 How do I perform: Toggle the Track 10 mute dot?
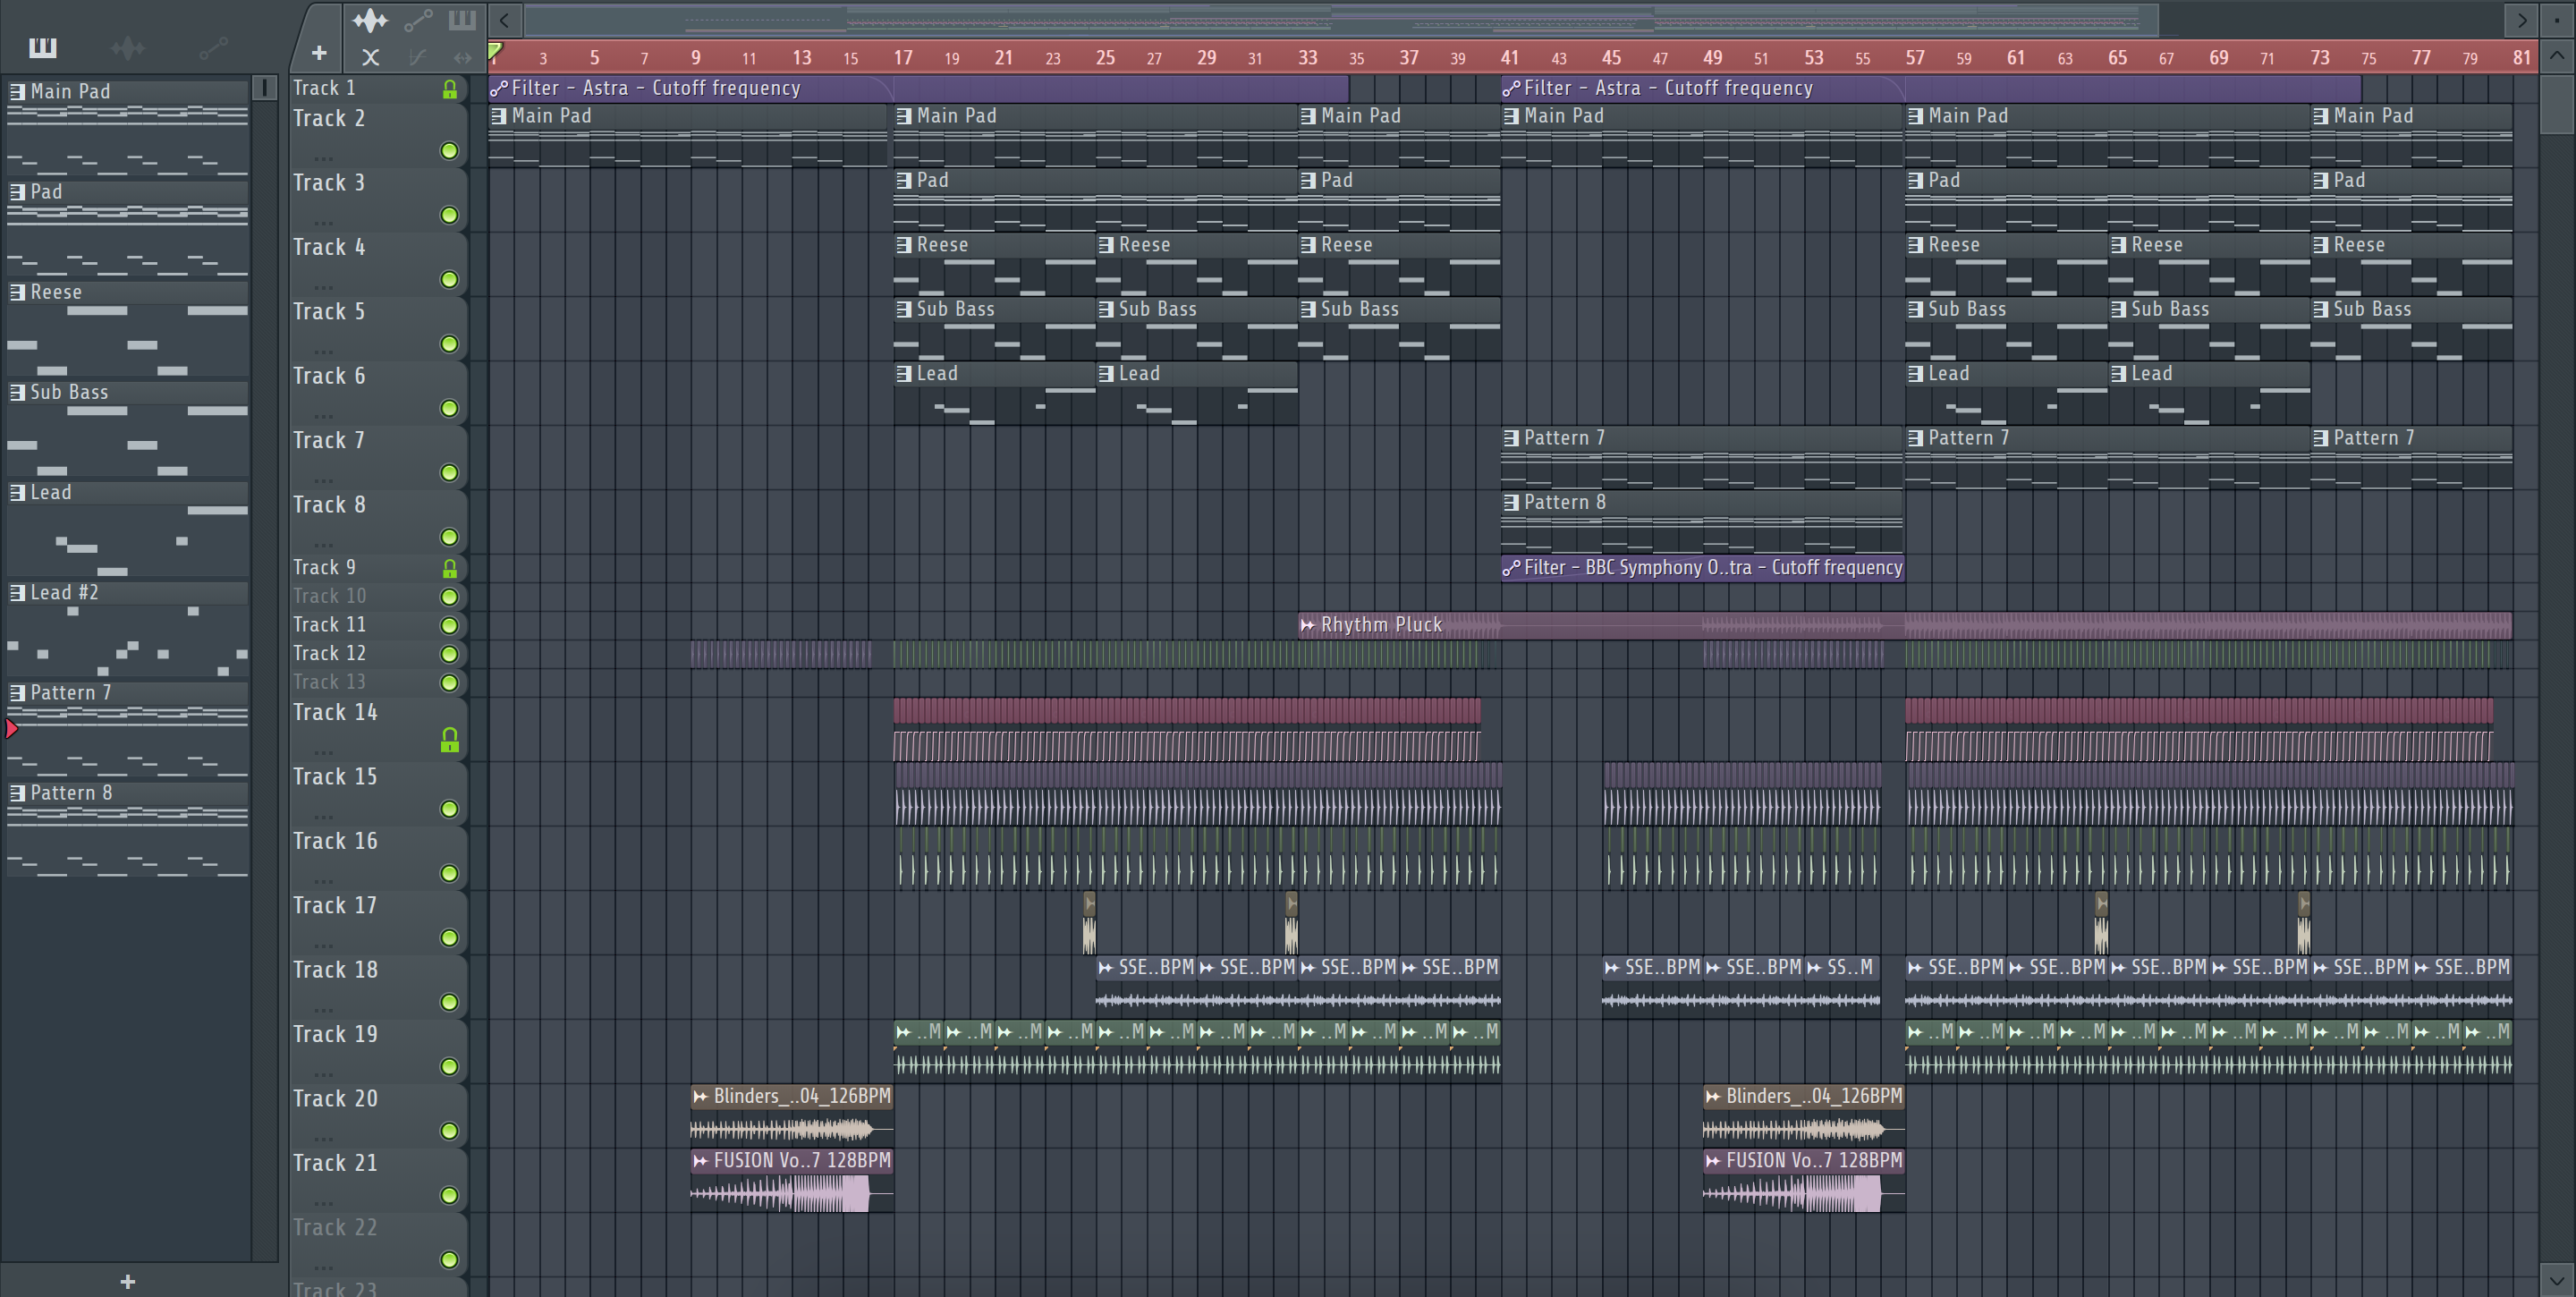450,597
